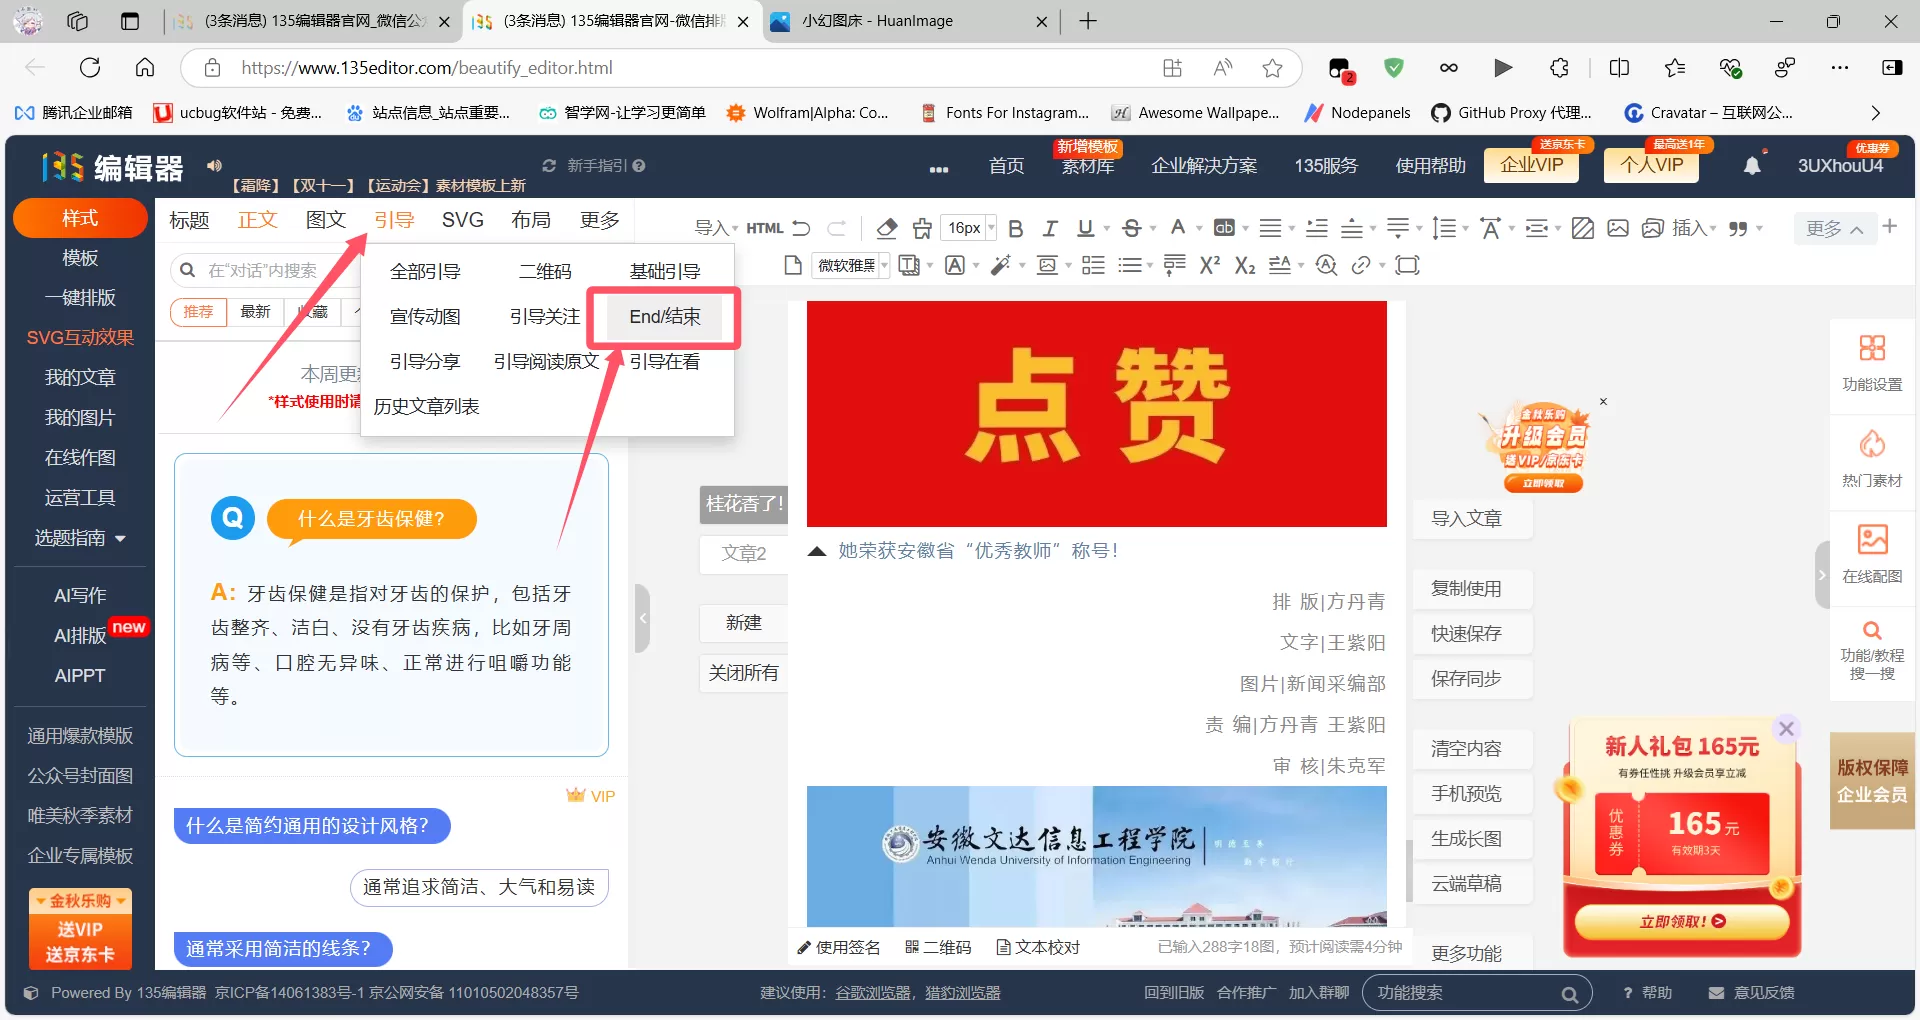Select the Italic formatting icon
The image size is (1920, 1020).
click(1050, 228)
